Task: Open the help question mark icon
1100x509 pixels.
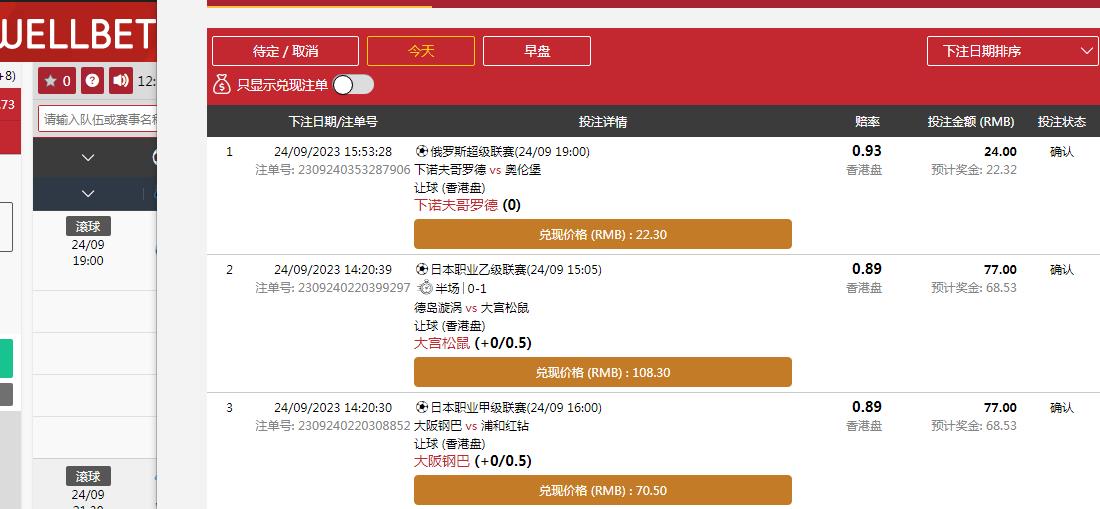Action: coord(93,81)
